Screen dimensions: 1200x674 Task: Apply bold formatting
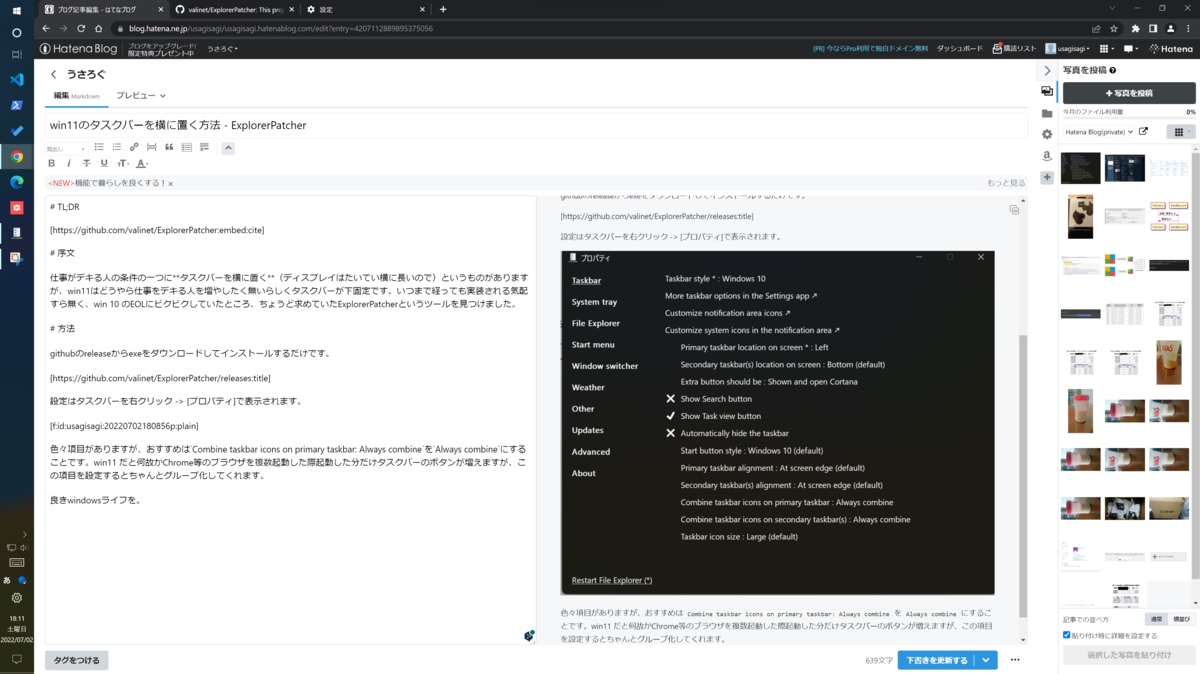[x=52, y=163]
